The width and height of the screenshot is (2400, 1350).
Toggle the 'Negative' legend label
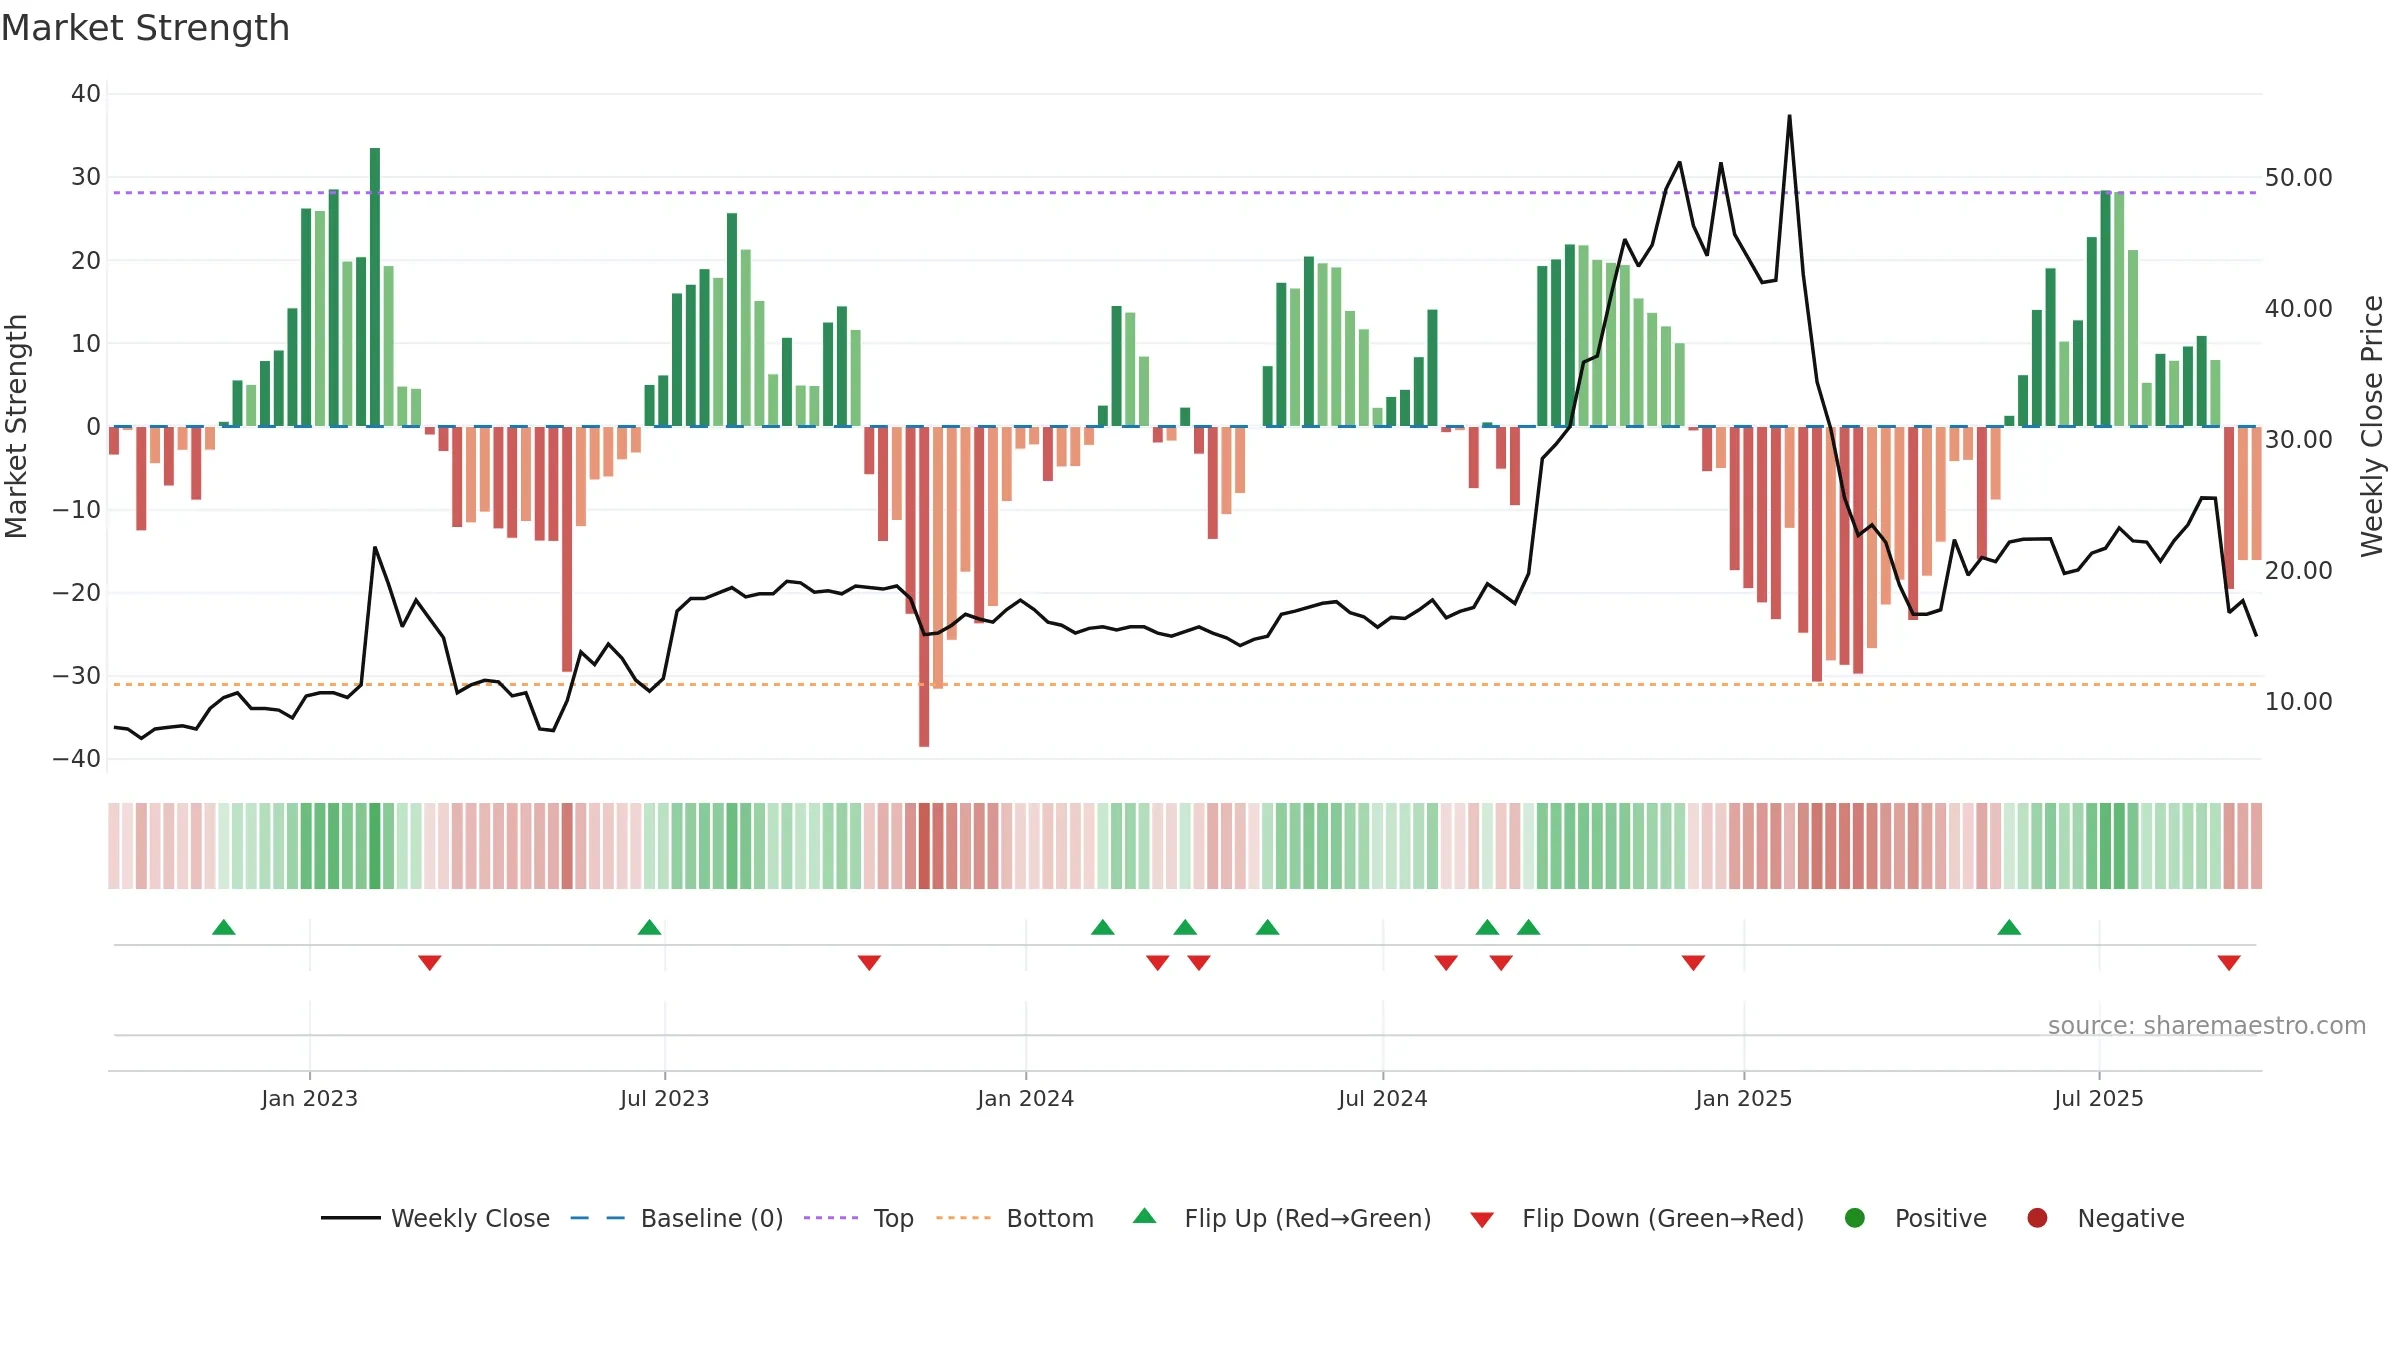coord(2131,1219)
